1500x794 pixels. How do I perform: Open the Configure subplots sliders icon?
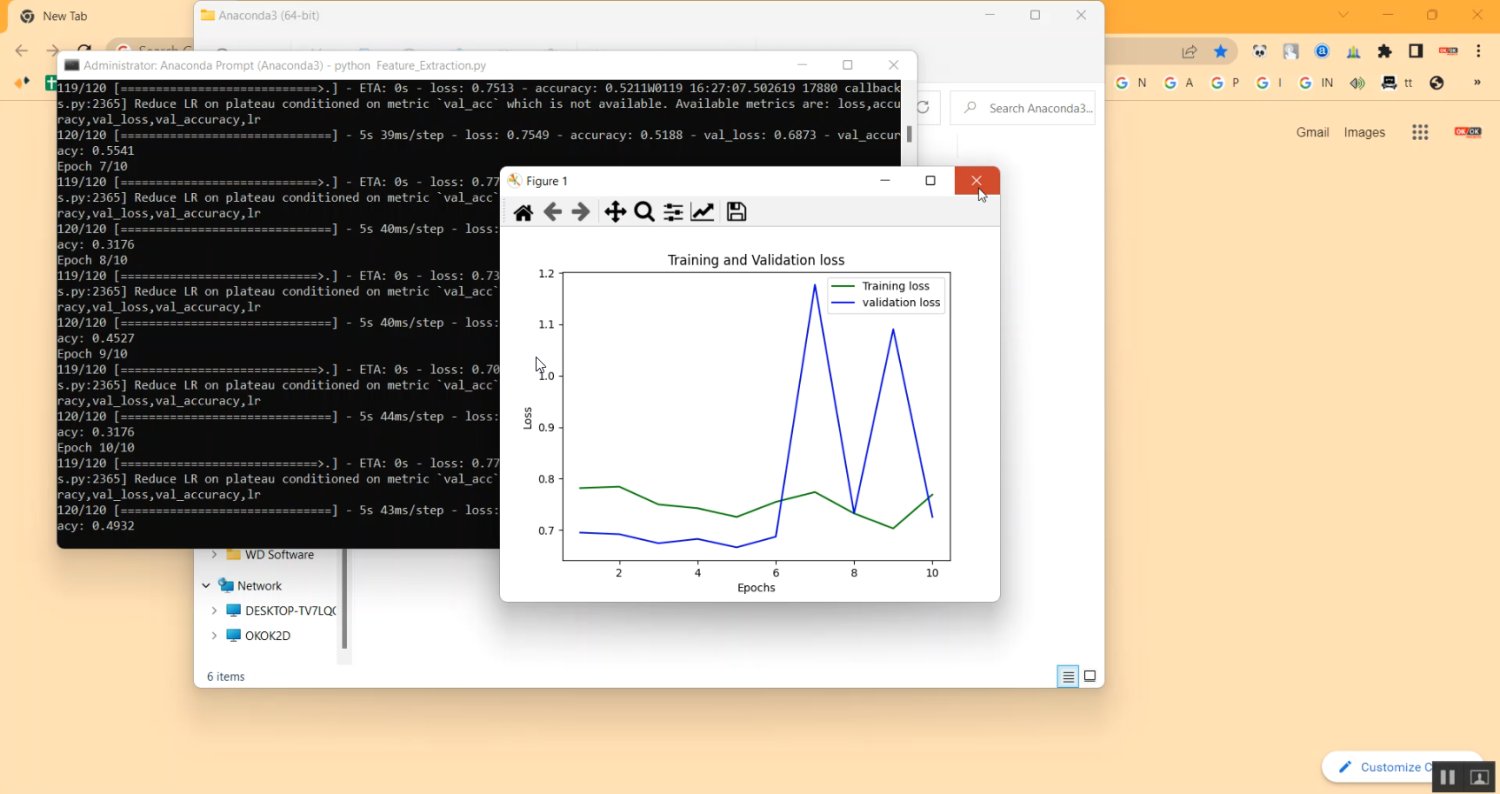click(673, 212)
